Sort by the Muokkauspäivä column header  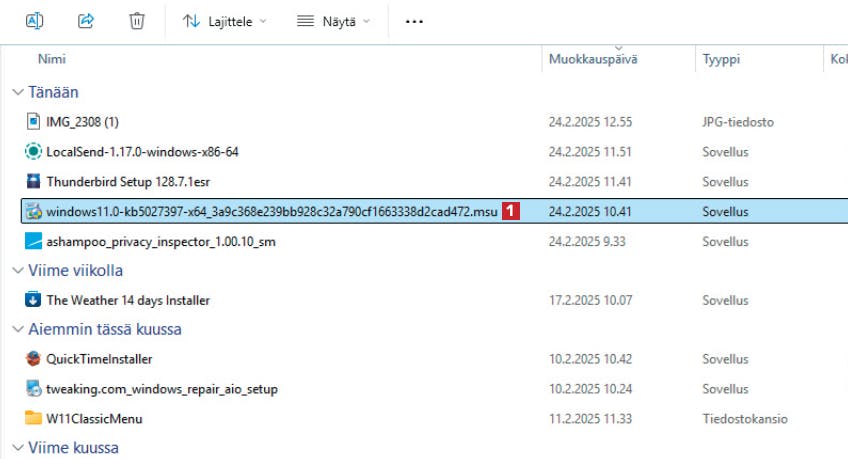pos(593,59)
